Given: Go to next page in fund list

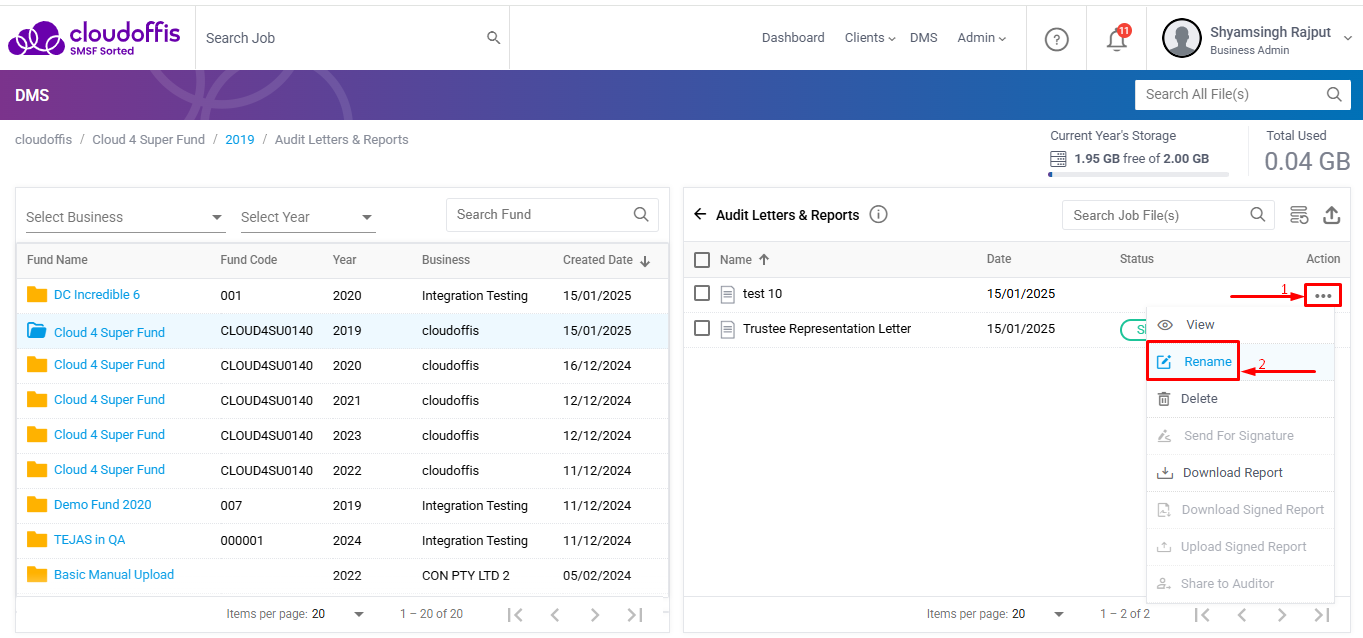Looking at the screenshot, I should click(594, 615).
